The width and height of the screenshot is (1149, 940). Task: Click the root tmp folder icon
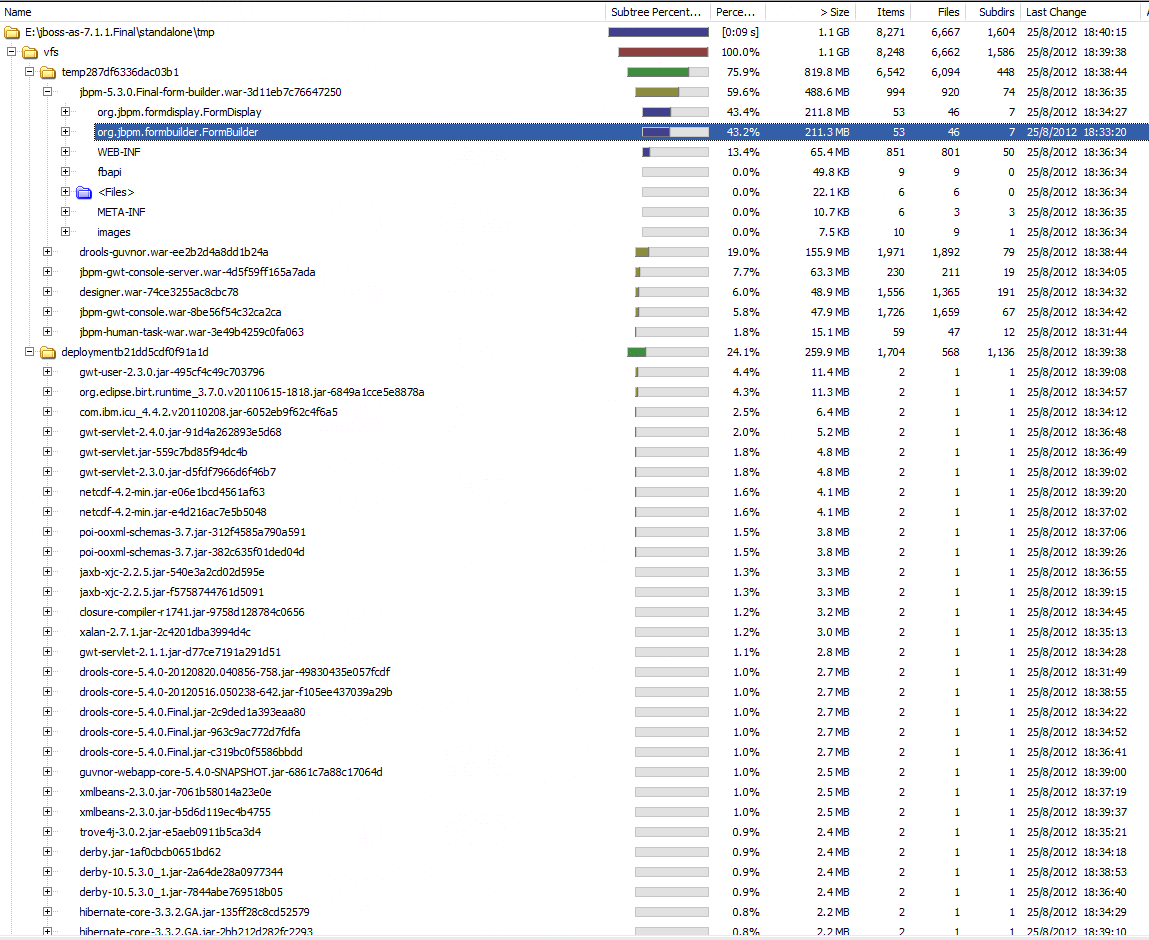pyautogui.click(x=12, y=32)
